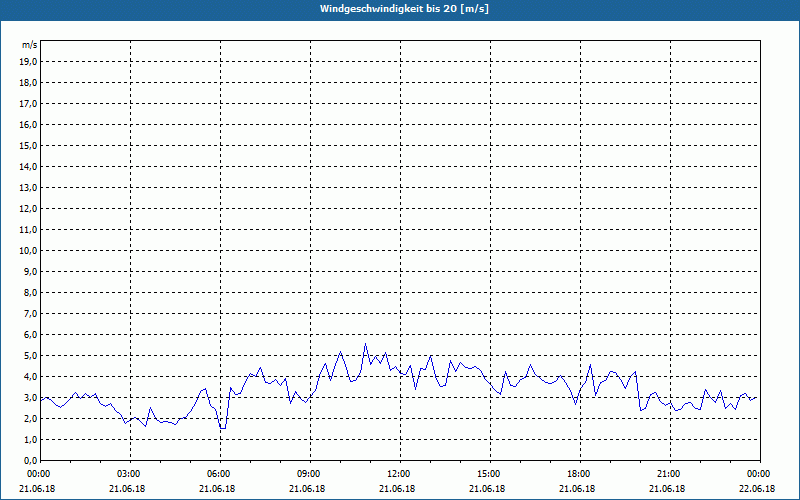Pick the 17,0 y-axis value
The height and width of the screenshot is (500, 800).
point(28,104)
